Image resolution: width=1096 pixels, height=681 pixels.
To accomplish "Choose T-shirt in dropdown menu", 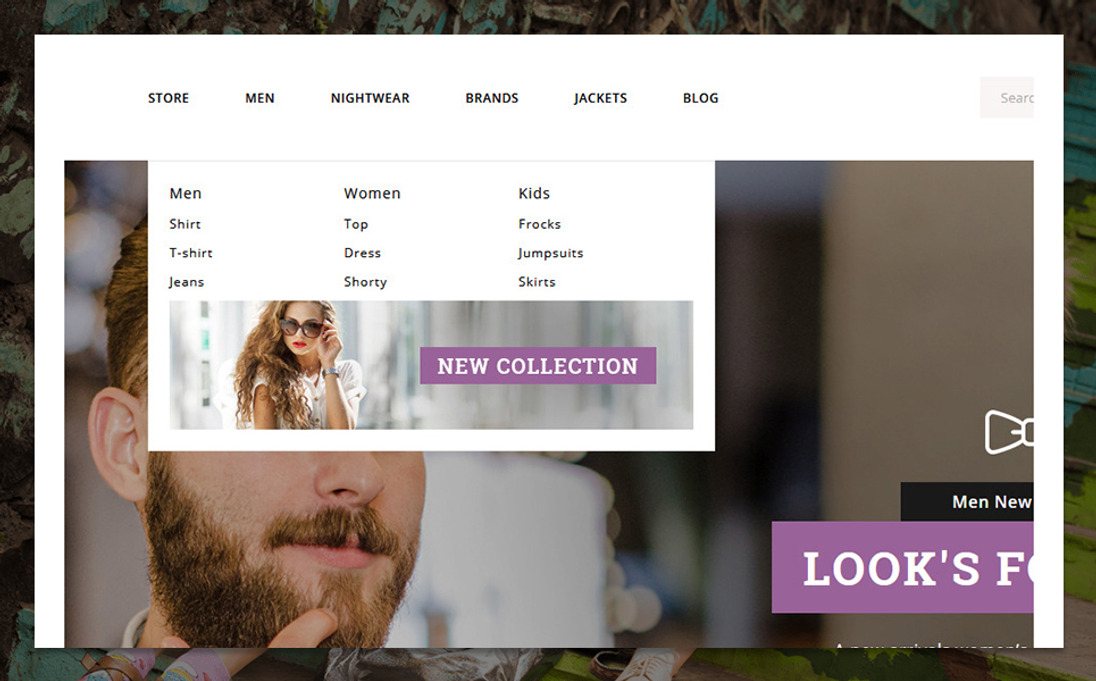I will point(191,252).
